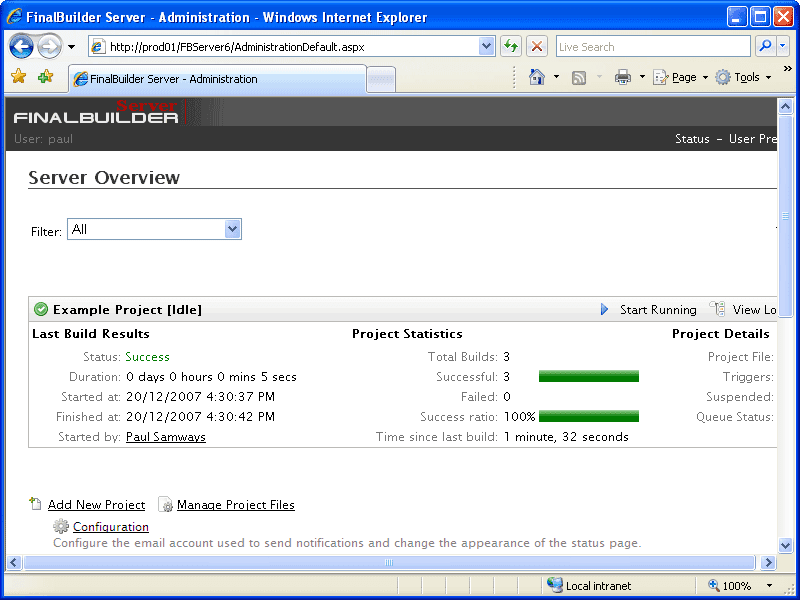
Task: Click the Status navigation link
Action: [x=692, y=139]
